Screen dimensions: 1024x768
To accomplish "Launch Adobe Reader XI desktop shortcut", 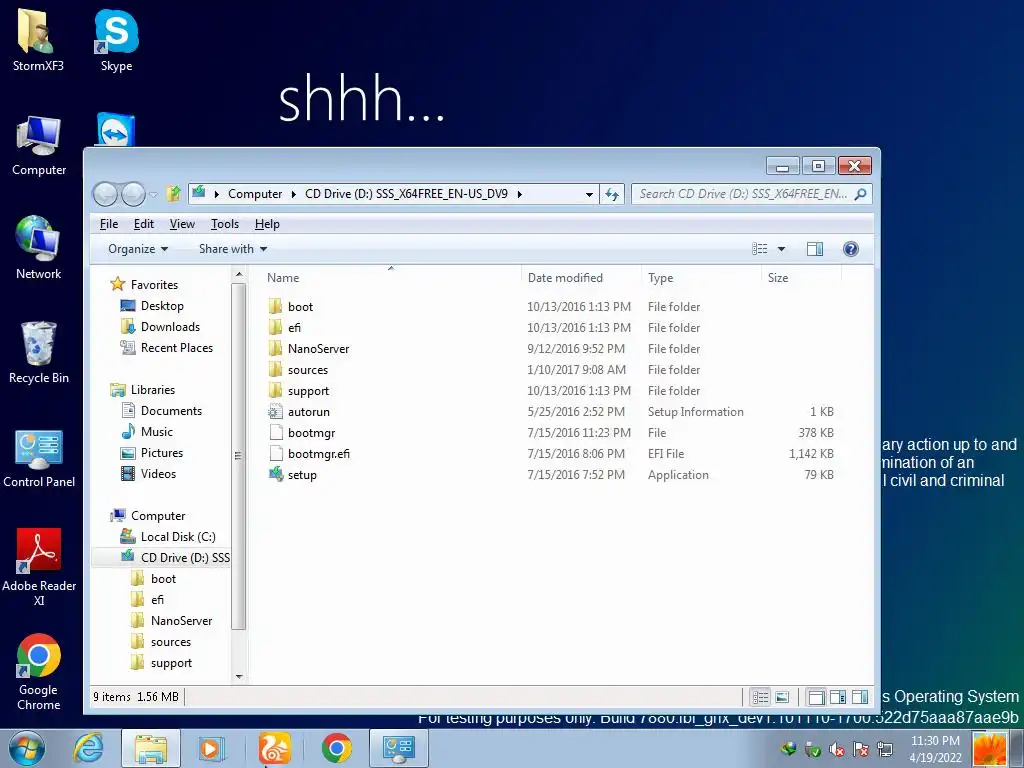I will [x=39, y=567].
